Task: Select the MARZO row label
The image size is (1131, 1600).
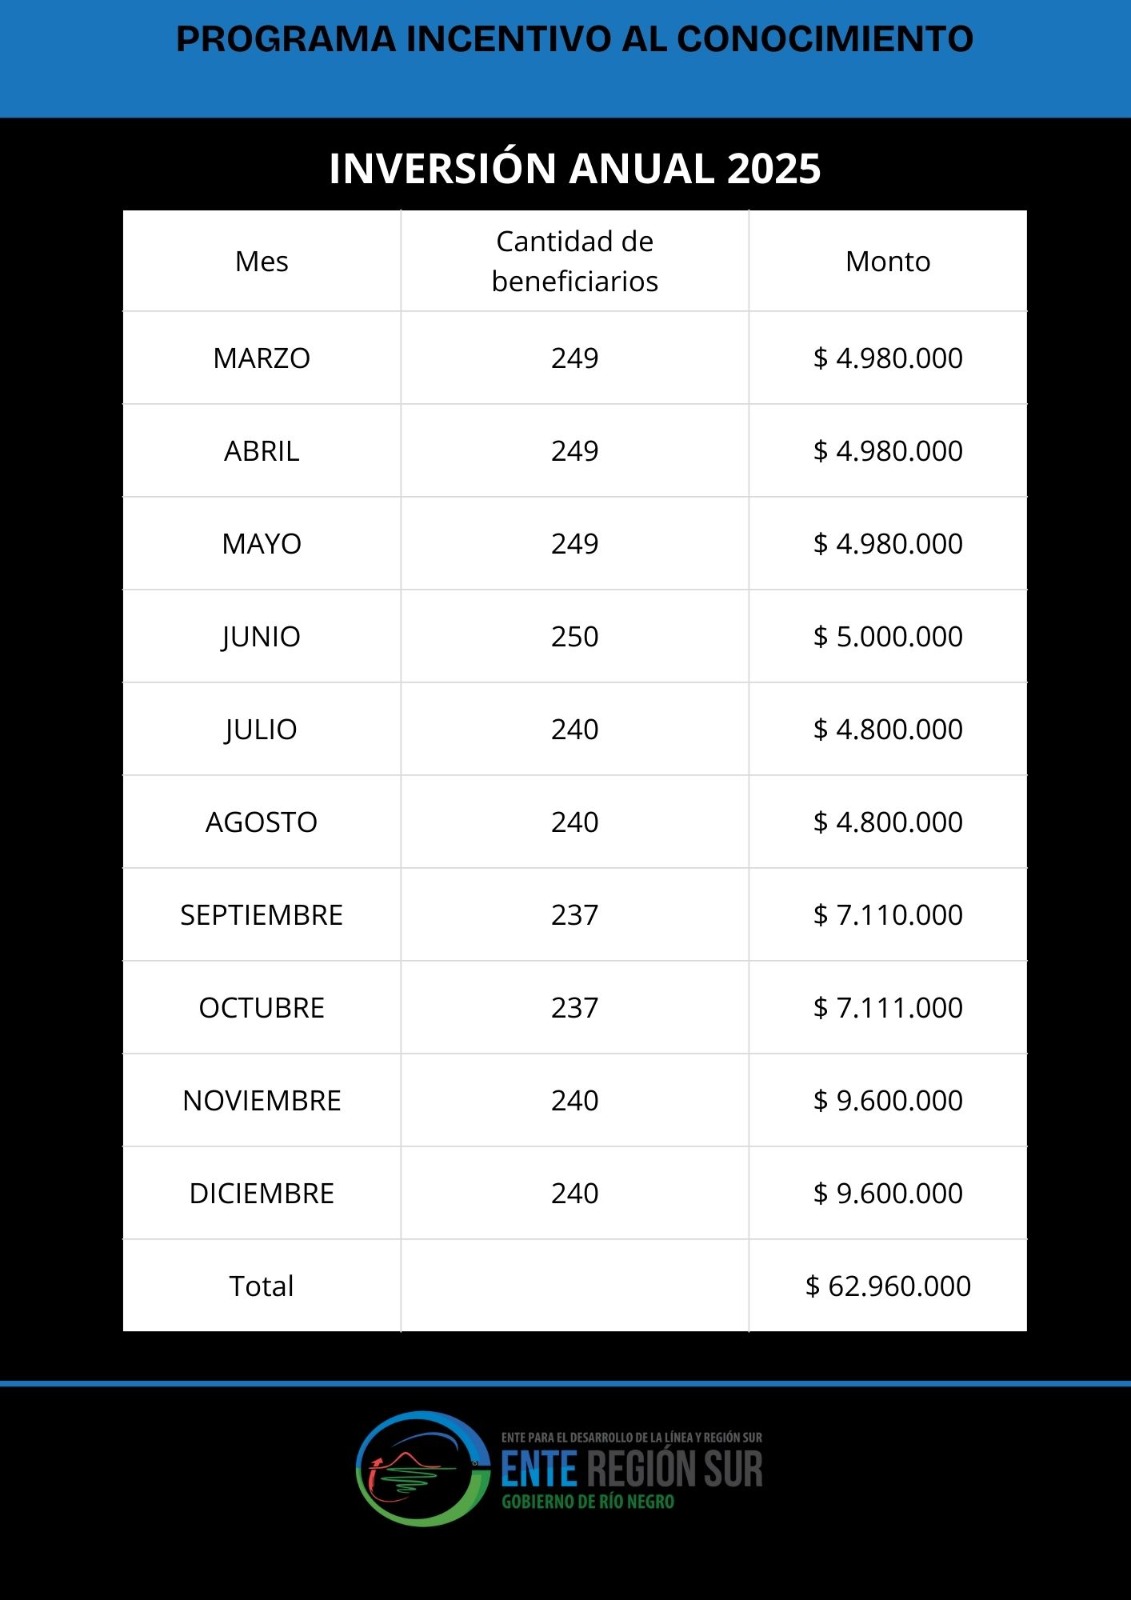Action: coord(261,358)
